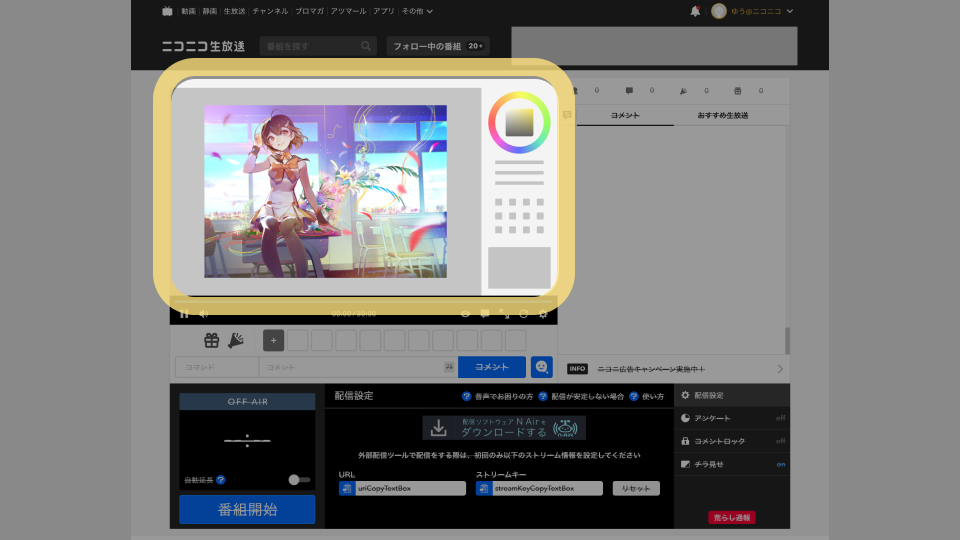
Task: Pause the player
Action: point(184,313)
